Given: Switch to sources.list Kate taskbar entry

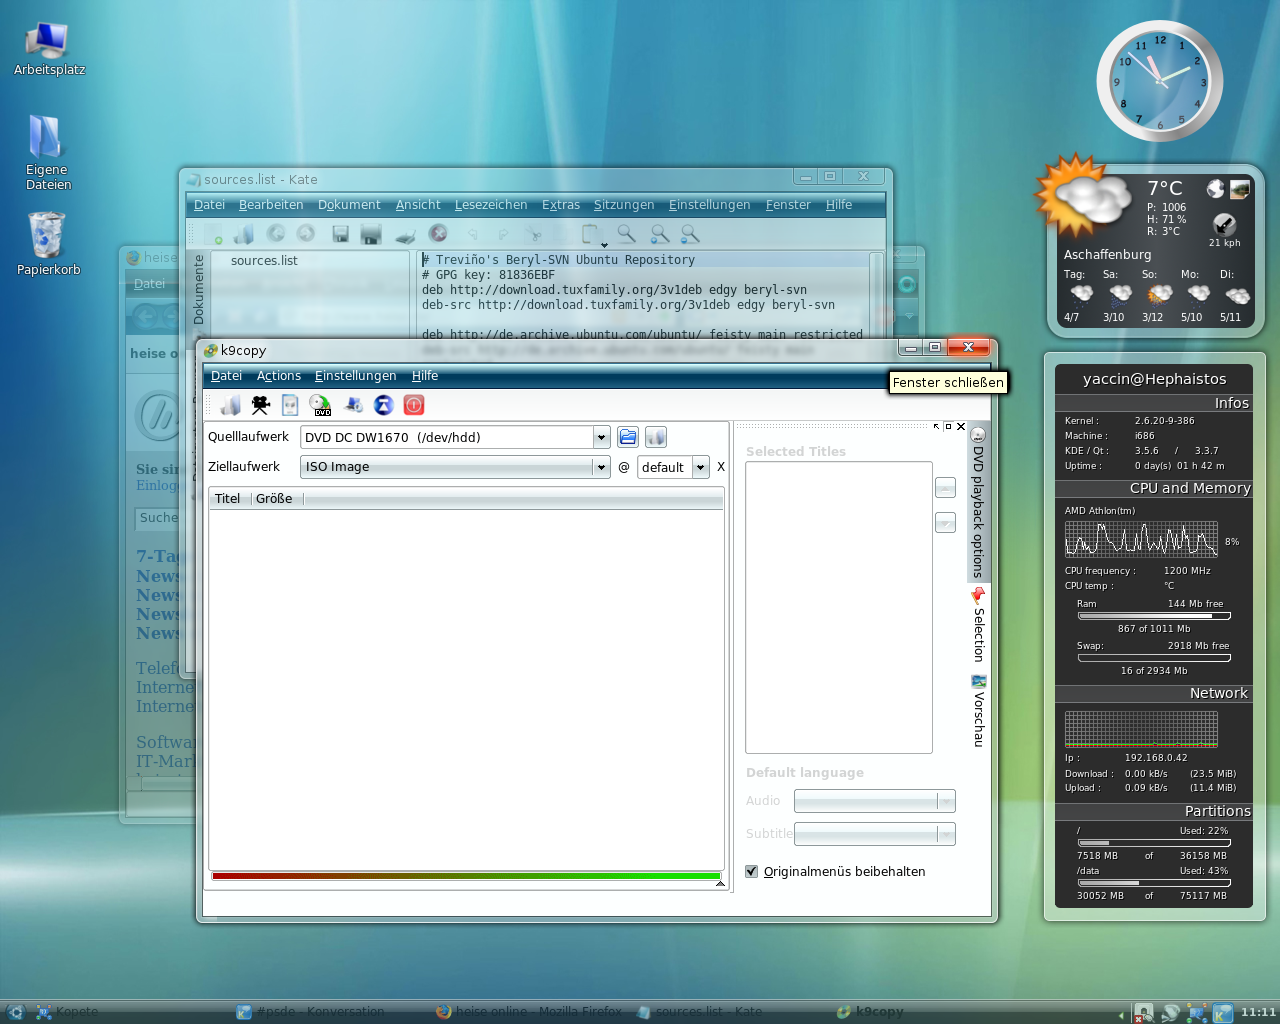Looking at the screenshot, I should 699,1012.
